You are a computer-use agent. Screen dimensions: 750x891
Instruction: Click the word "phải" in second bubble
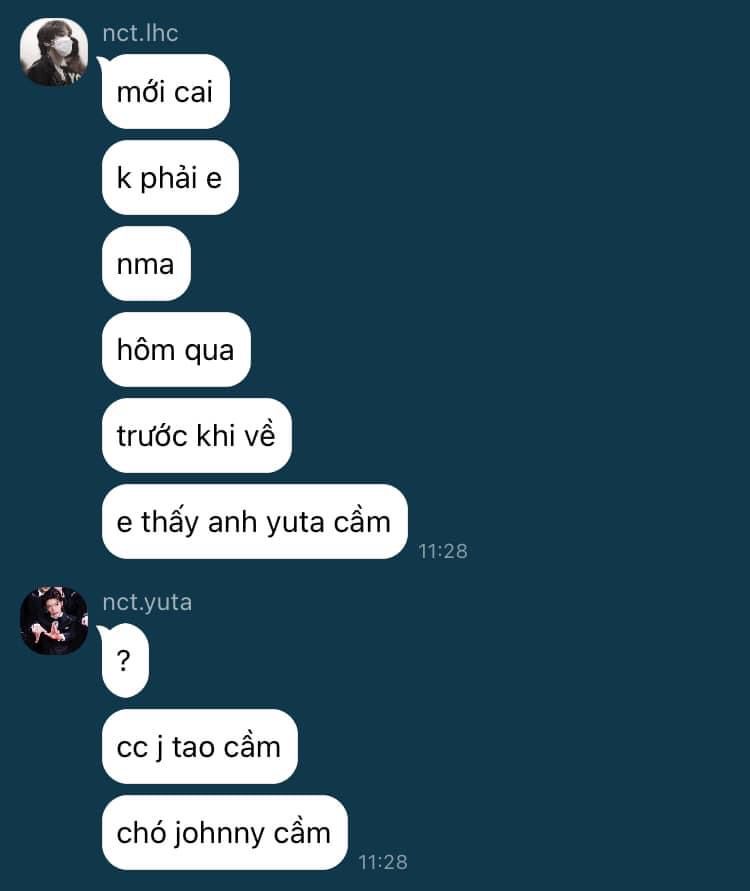tap(168, 178)
